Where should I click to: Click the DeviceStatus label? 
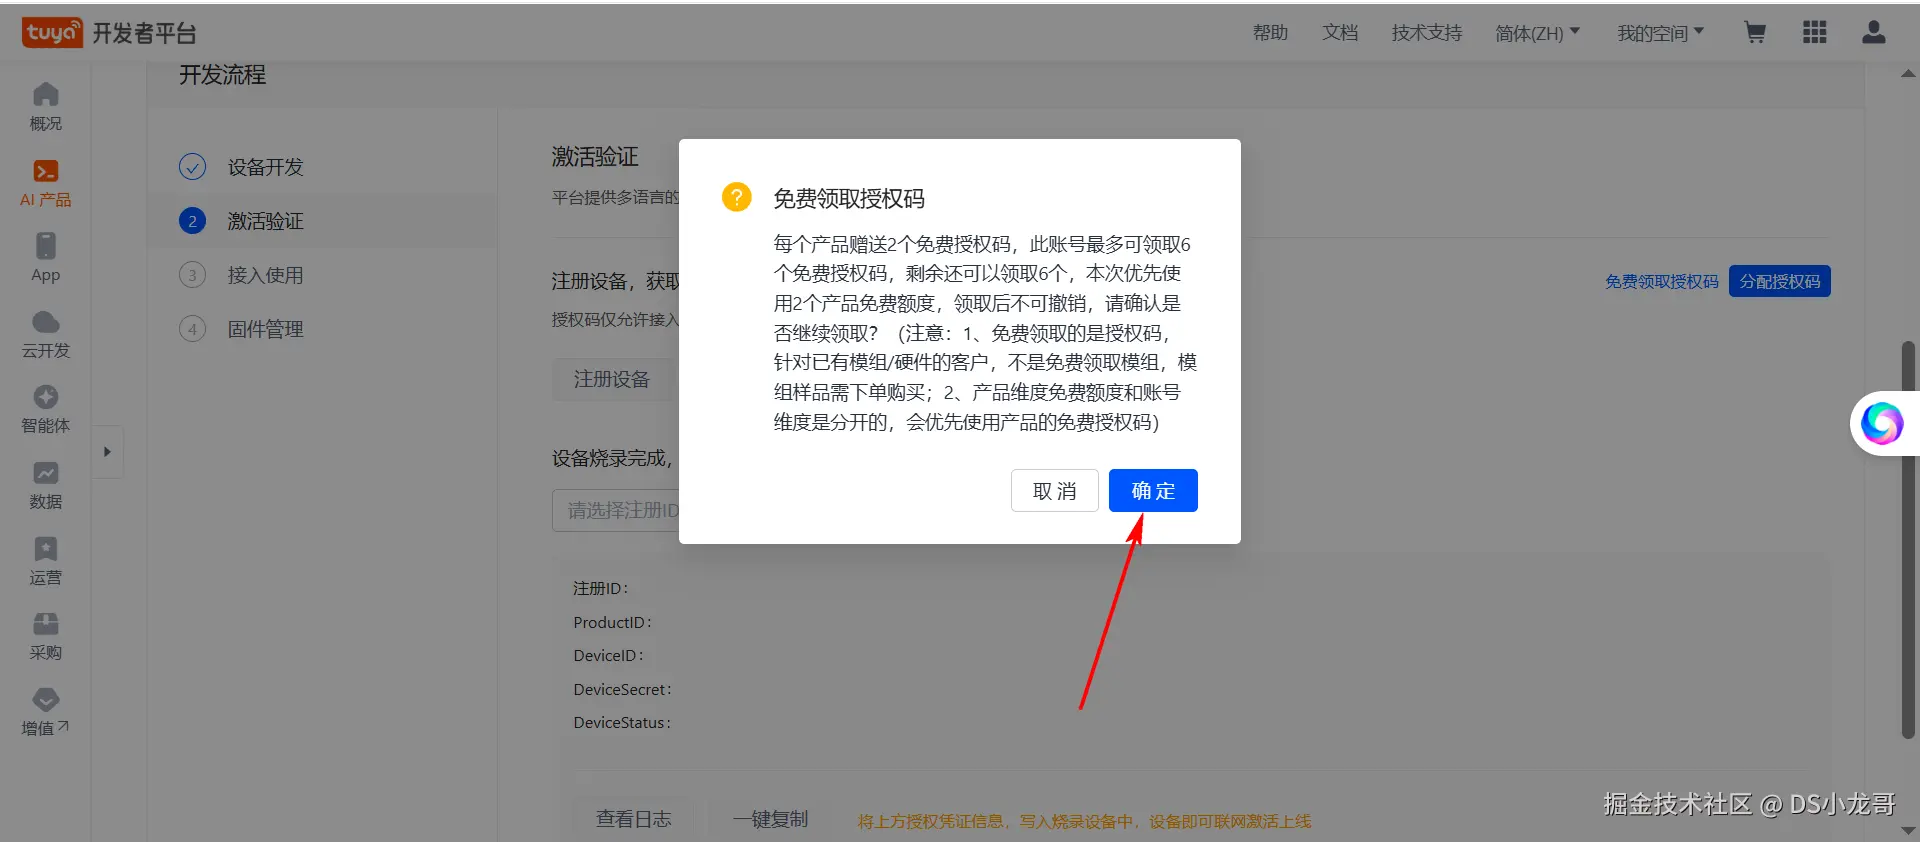pyautogui.click(x=622, y=722)
